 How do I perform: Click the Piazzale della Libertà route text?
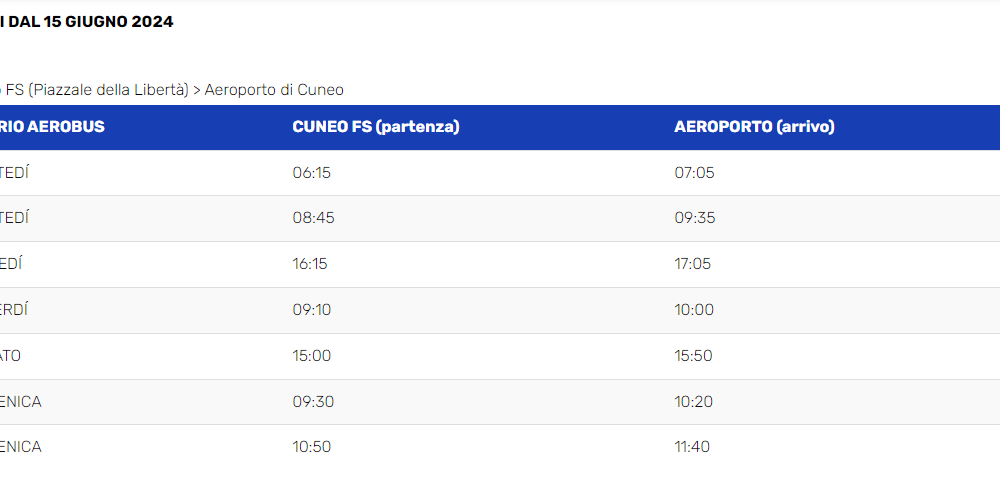(108, 90)
